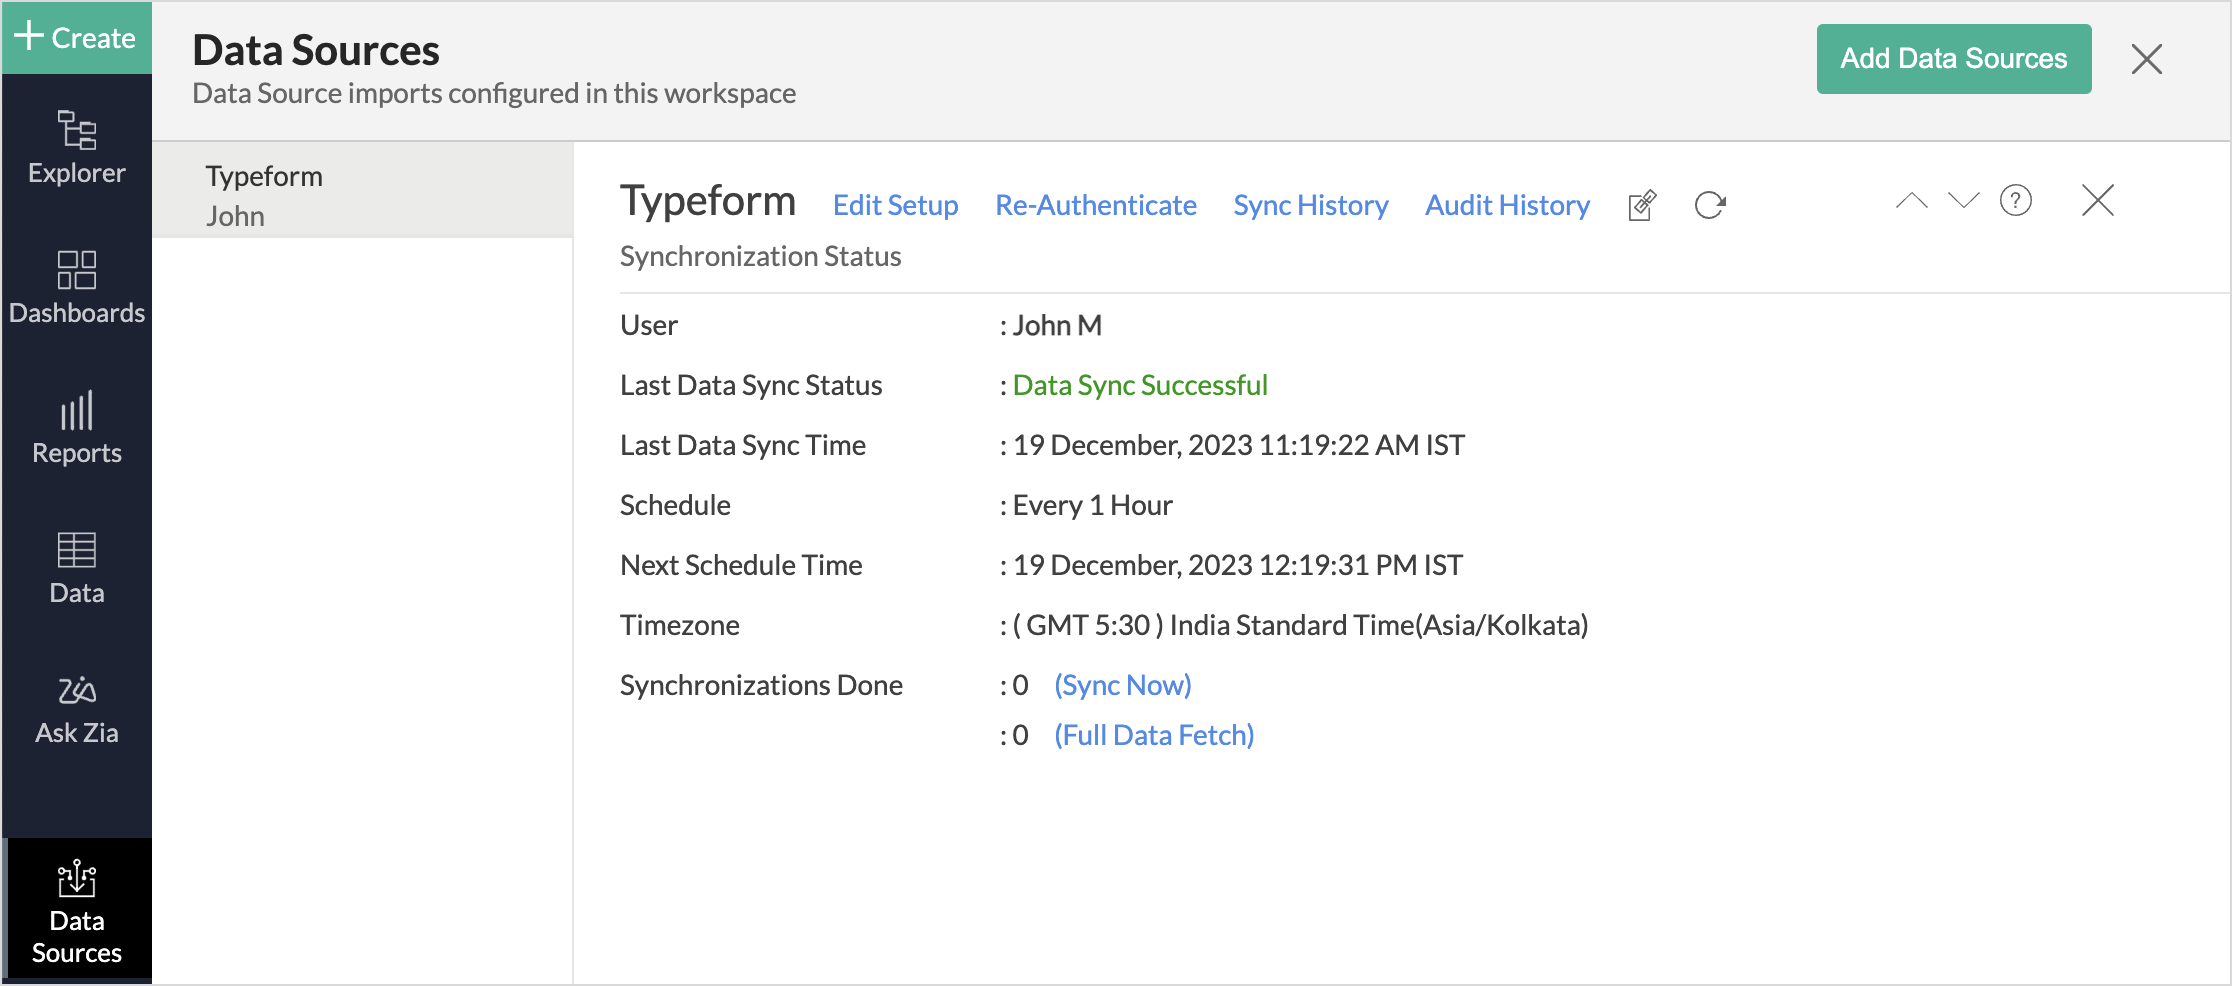Launch Ask Zia assistant
The image size is (2232, 986).
point(76,709)
